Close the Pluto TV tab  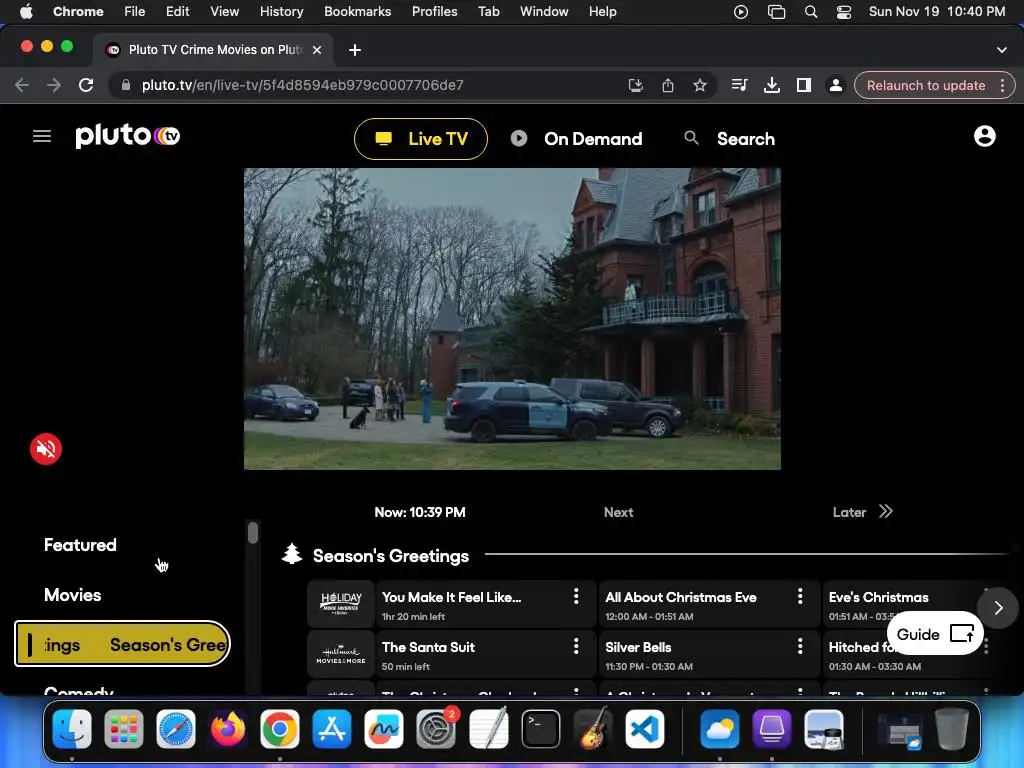tap(317, 50)
